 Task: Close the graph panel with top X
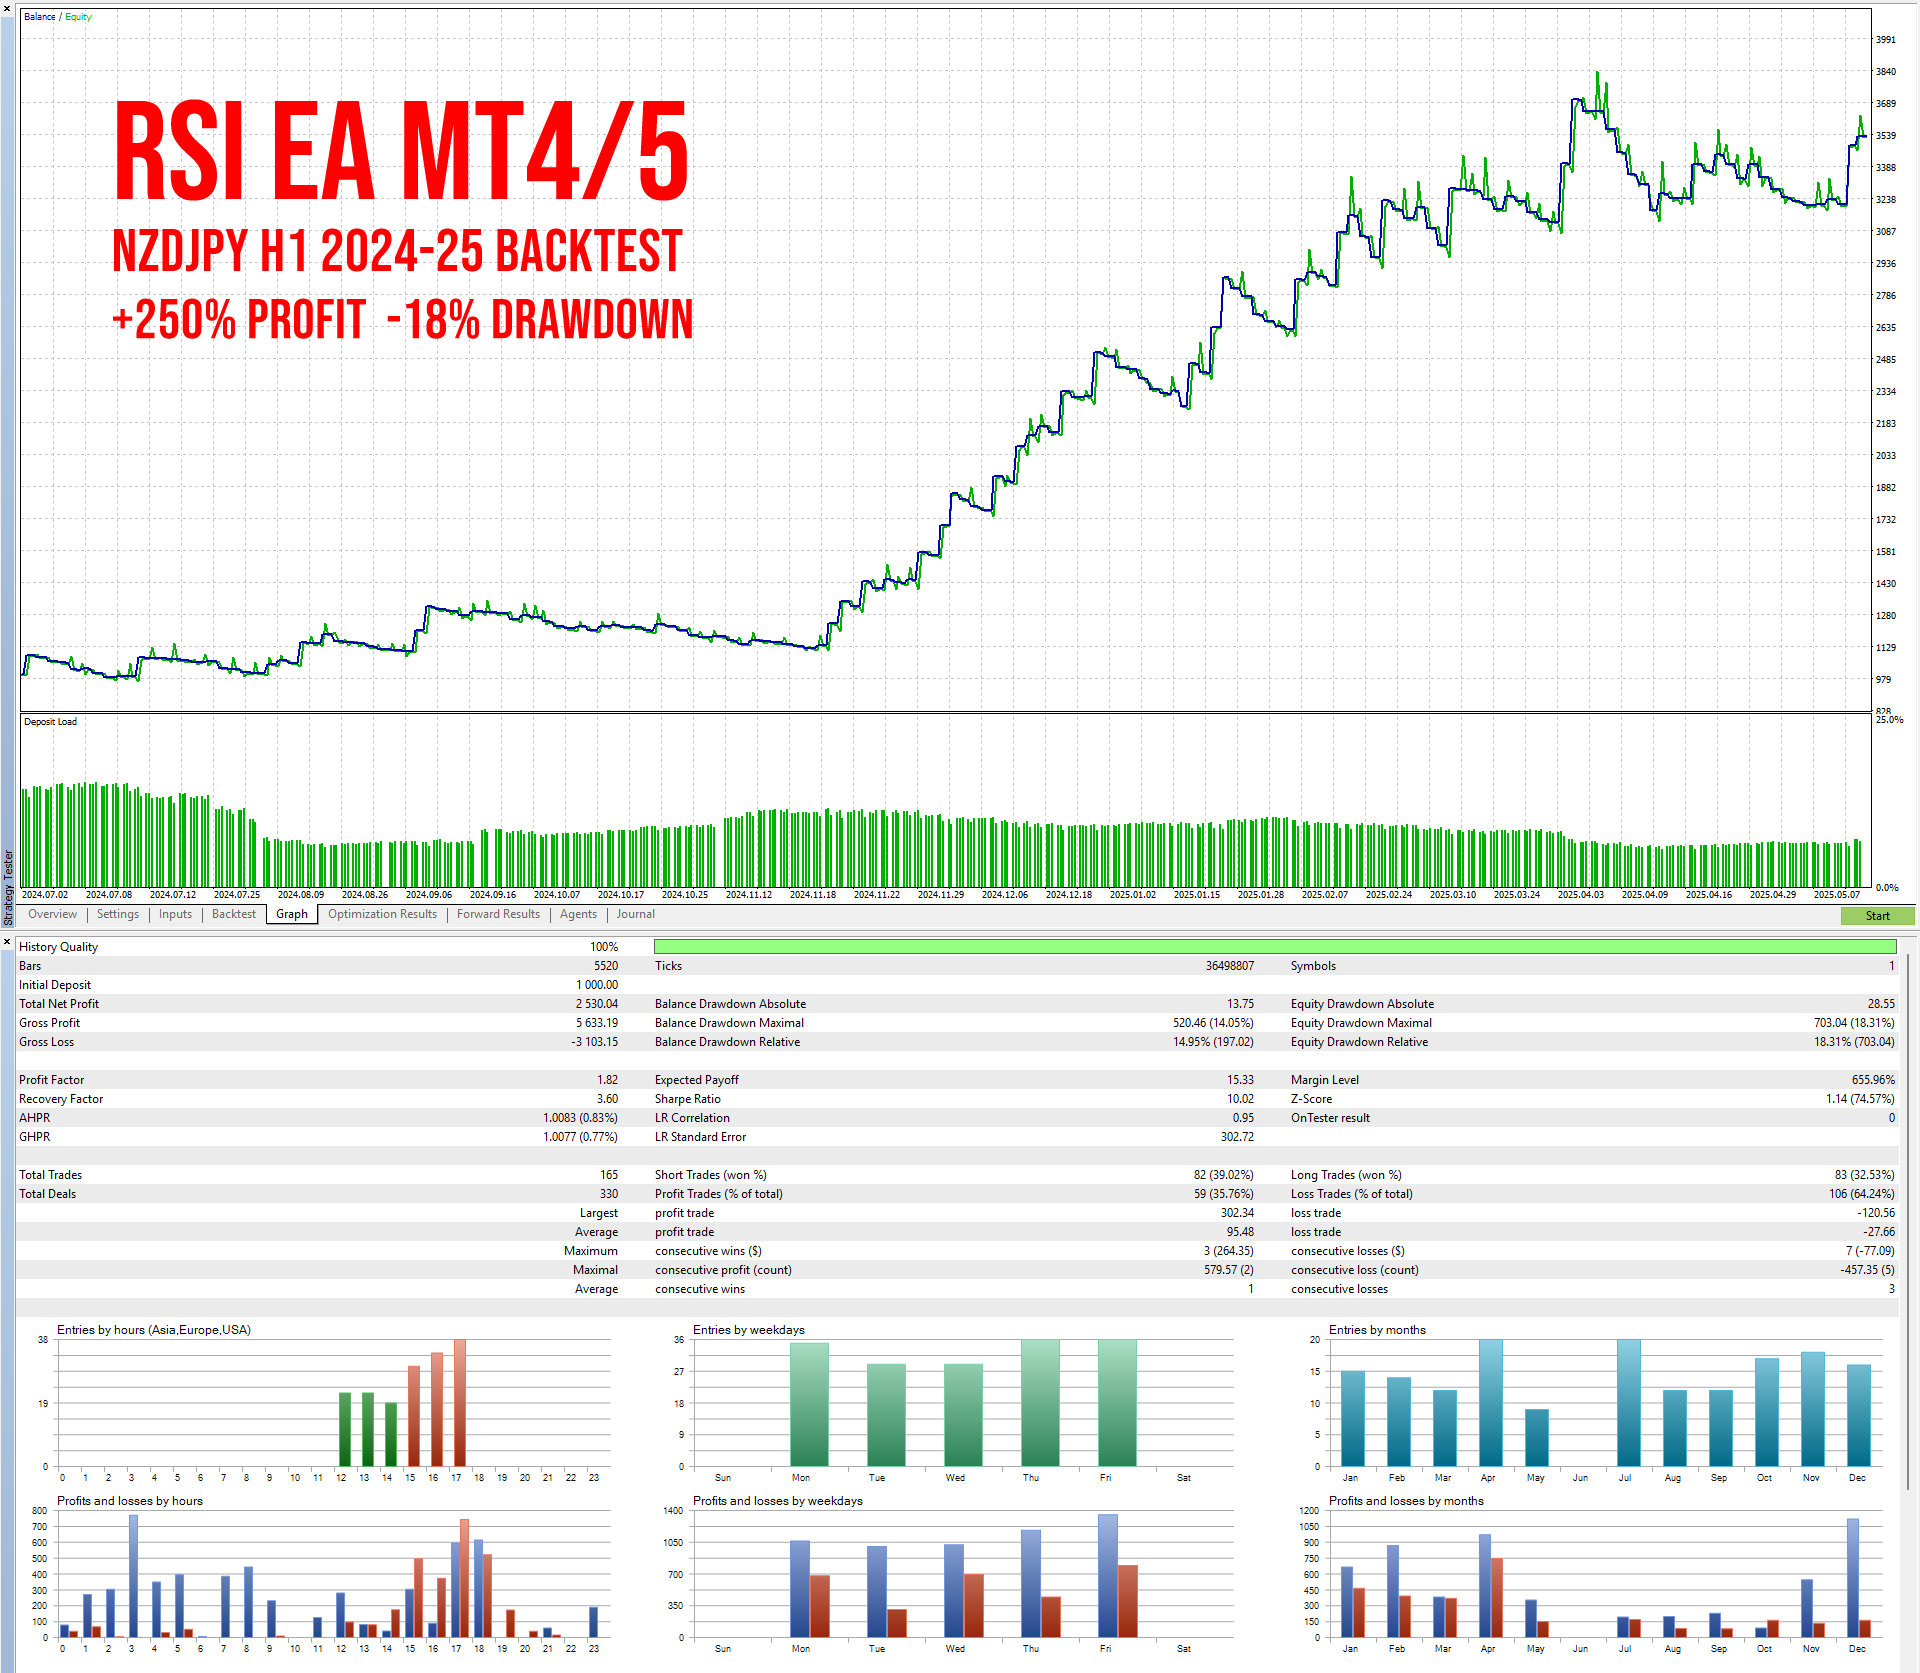(7, 7)
